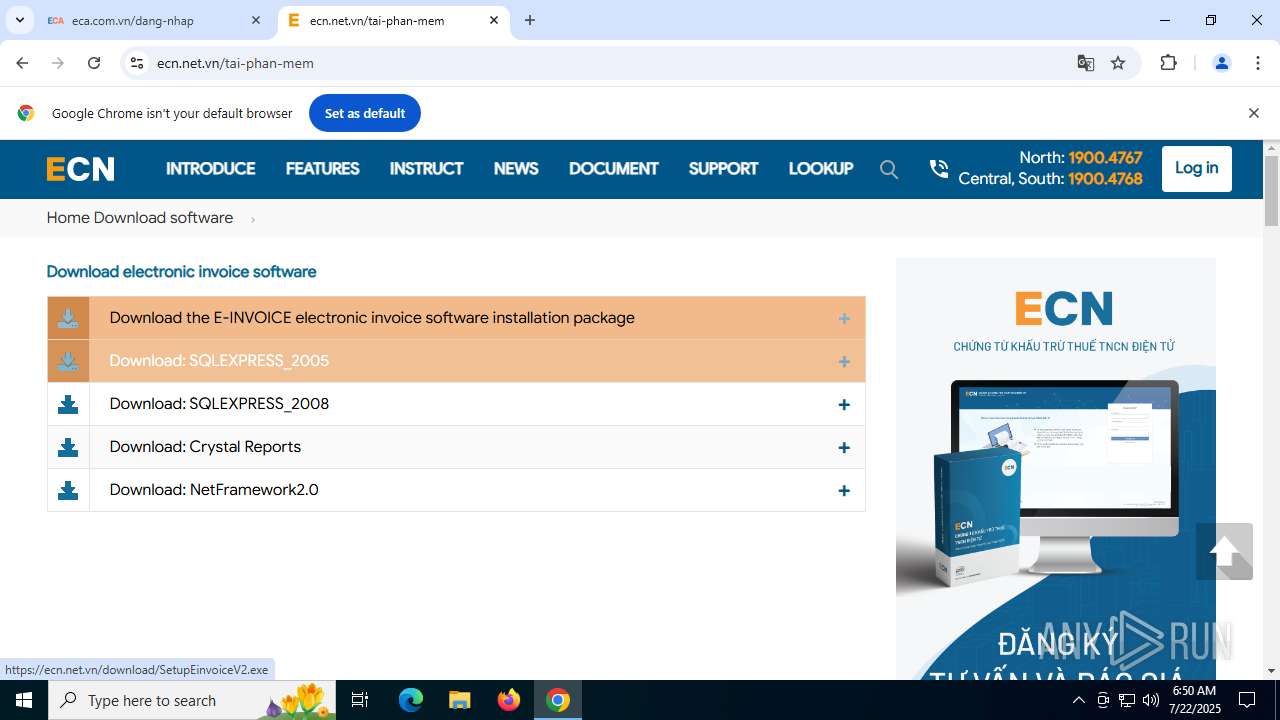This screenshot has width=1280, height=720.
Task: Open the Chrome profile avatar
Action: tap(1221, 63)
